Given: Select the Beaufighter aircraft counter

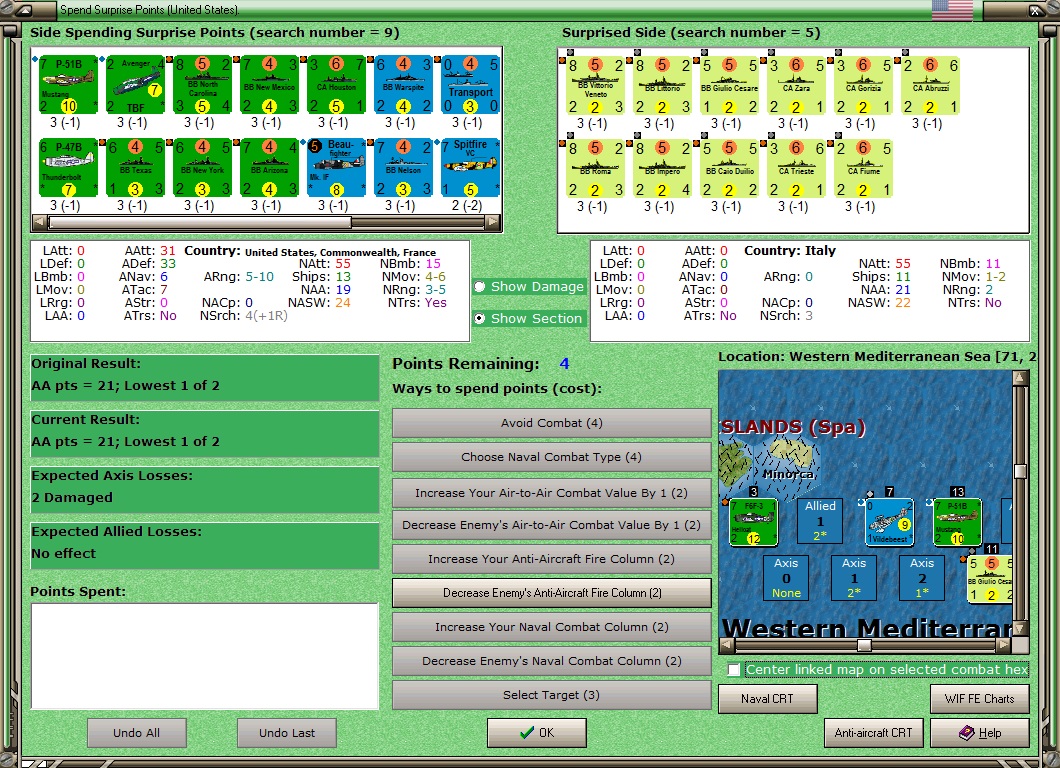Looking at the screenshot, I should click(x=337, y=168).
